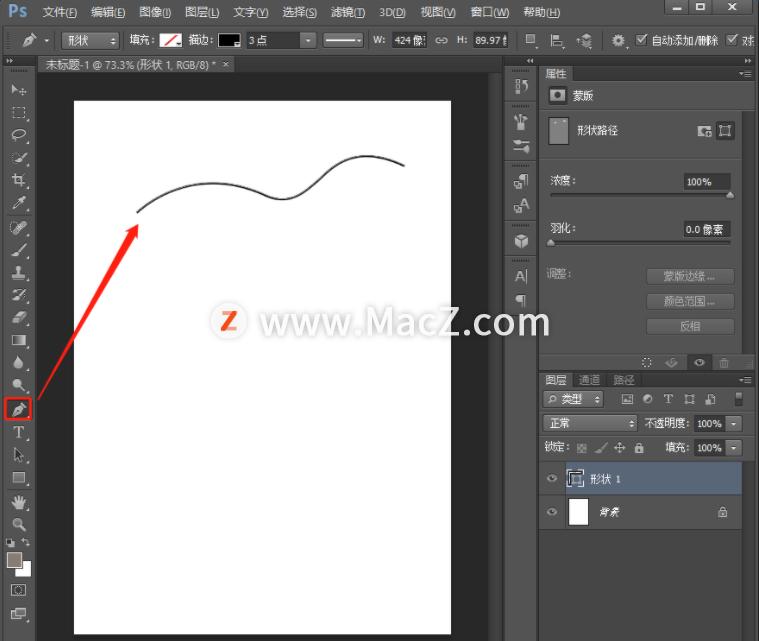759x641 pixels.
Task: Activate the Horizontal Type tool
Action: pos(18,432)
